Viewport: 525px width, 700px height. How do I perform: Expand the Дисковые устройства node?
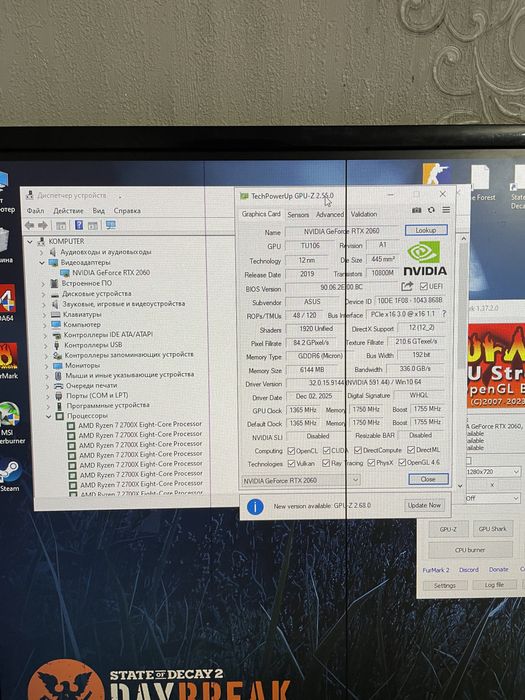(x=44, y=294)
